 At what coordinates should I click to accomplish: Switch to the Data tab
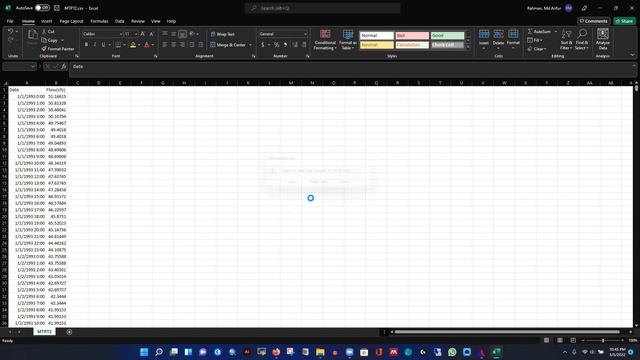tap(120, 21)
